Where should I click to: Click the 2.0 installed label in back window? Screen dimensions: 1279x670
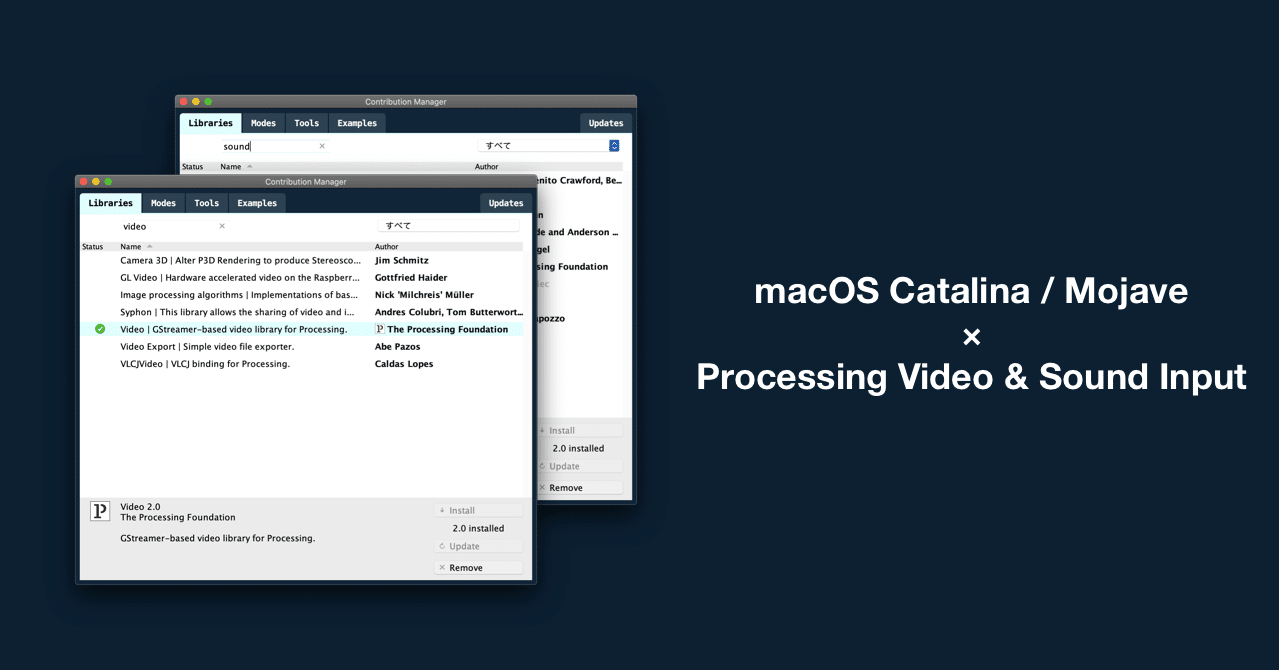578,448
